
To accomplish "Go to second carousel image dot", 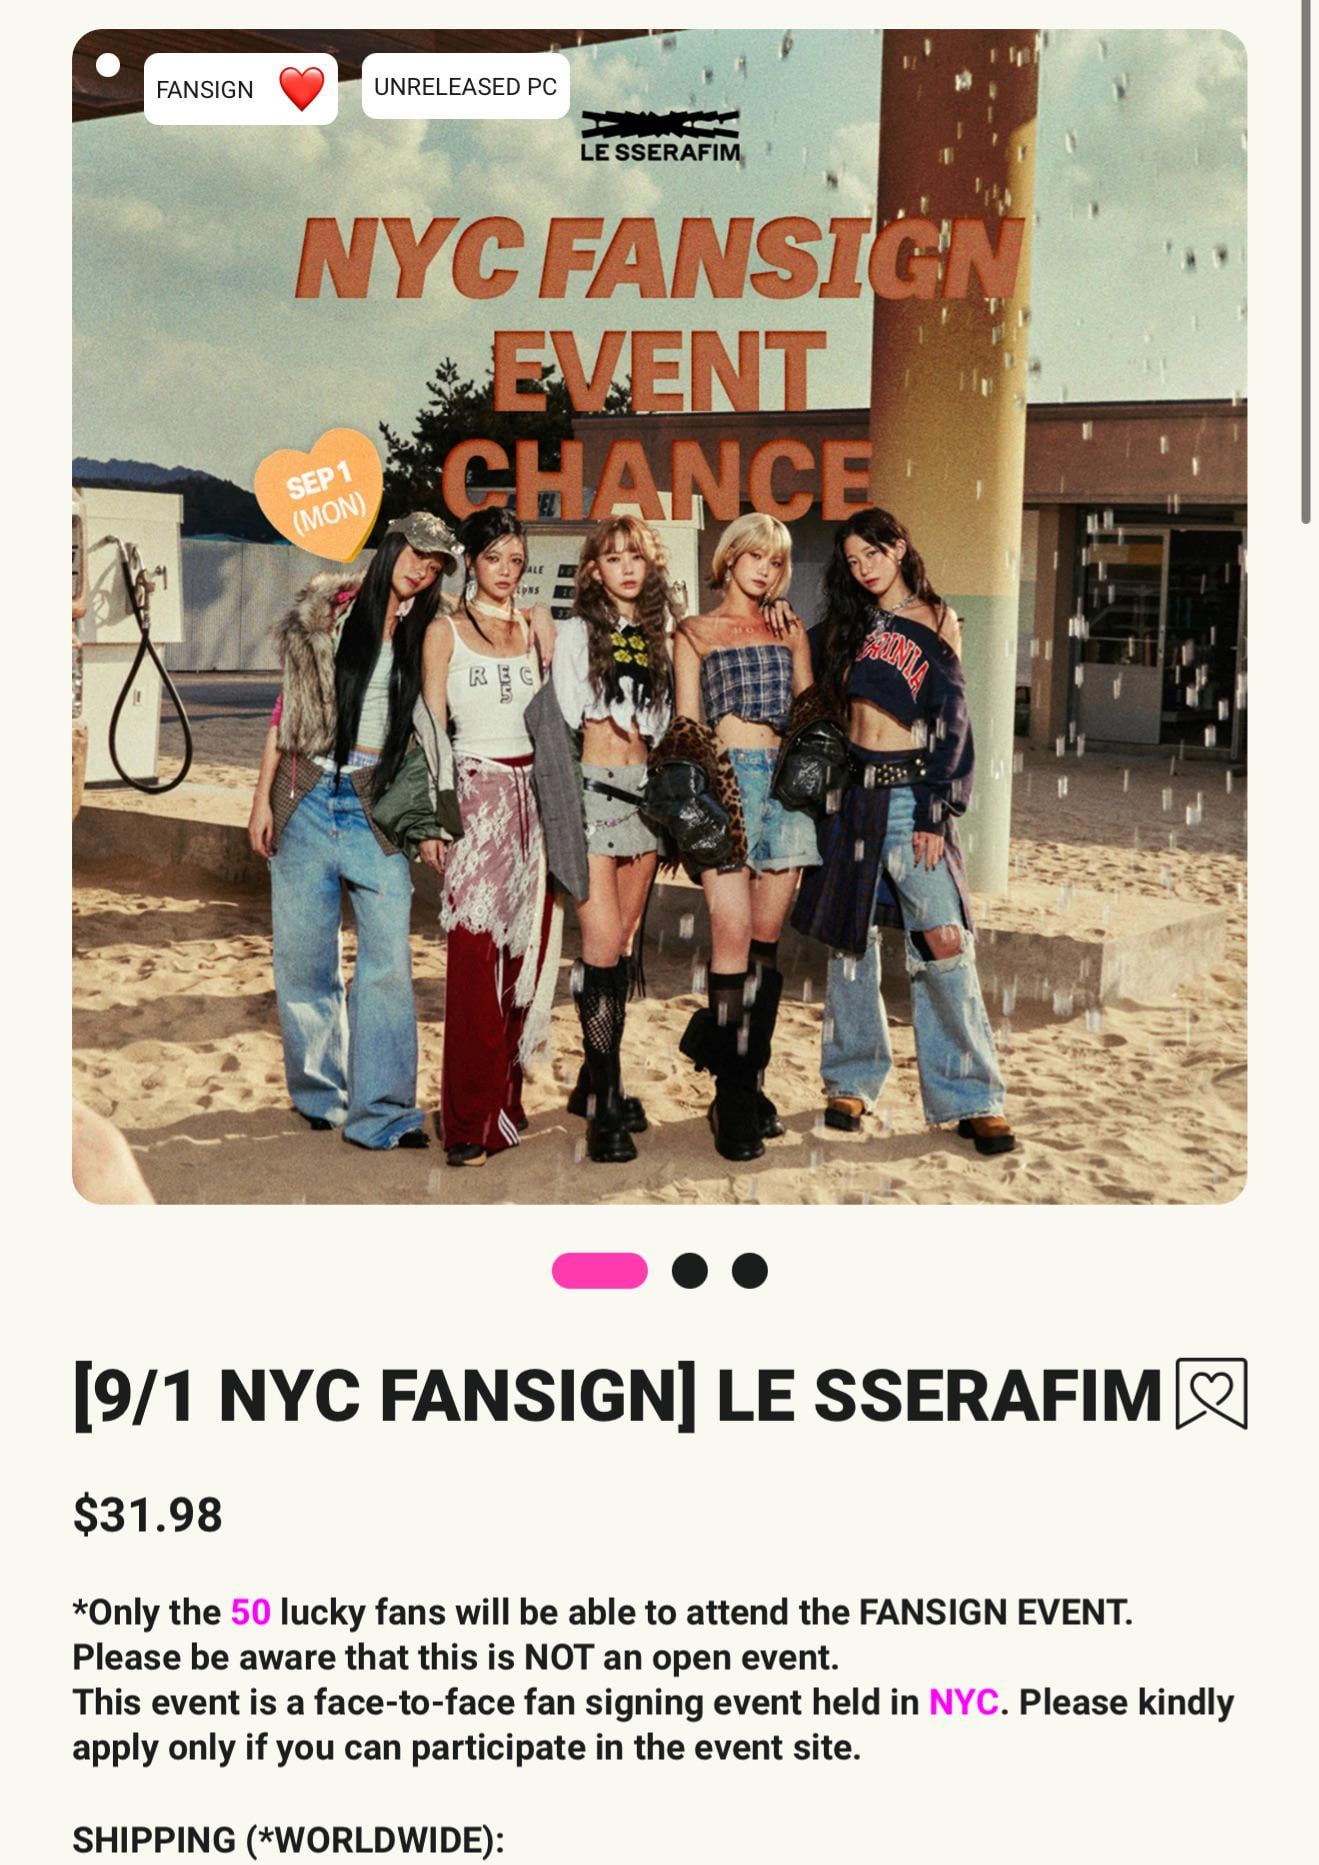I will click(690, 1271).
